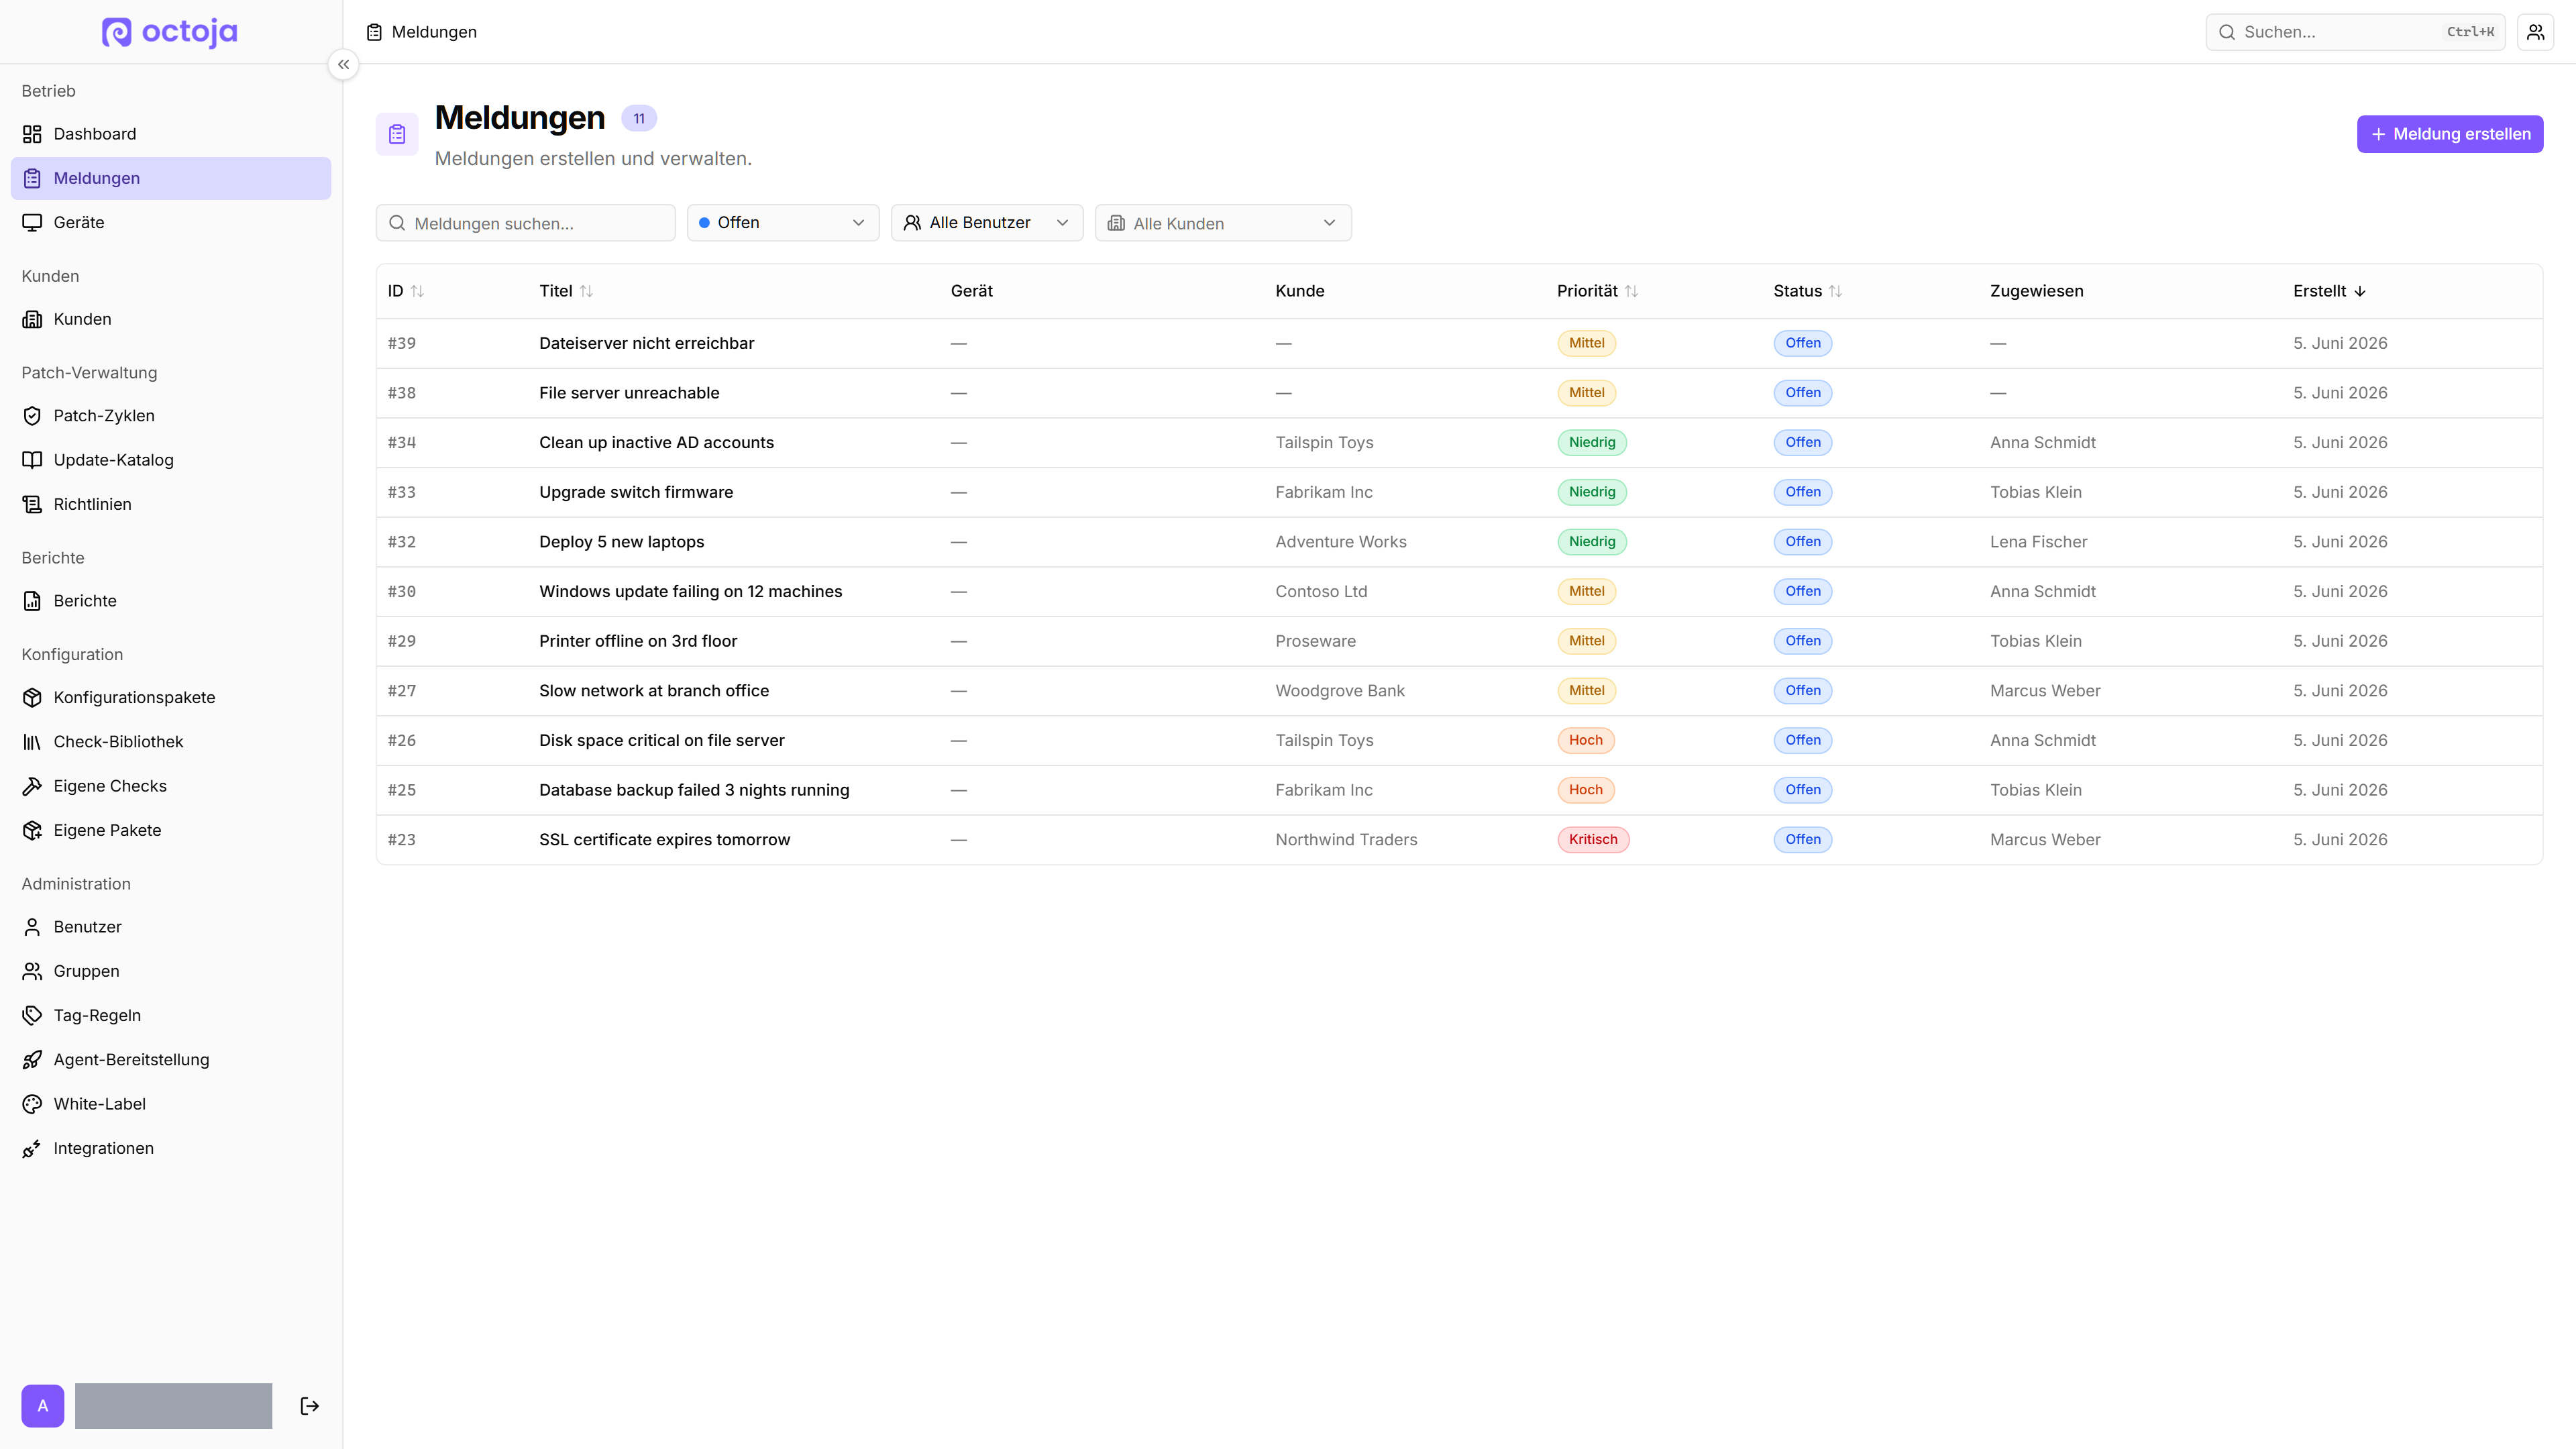Open Berichte sidebar entry
This screenshot has width=2576, height=1449.
(171, 601)
